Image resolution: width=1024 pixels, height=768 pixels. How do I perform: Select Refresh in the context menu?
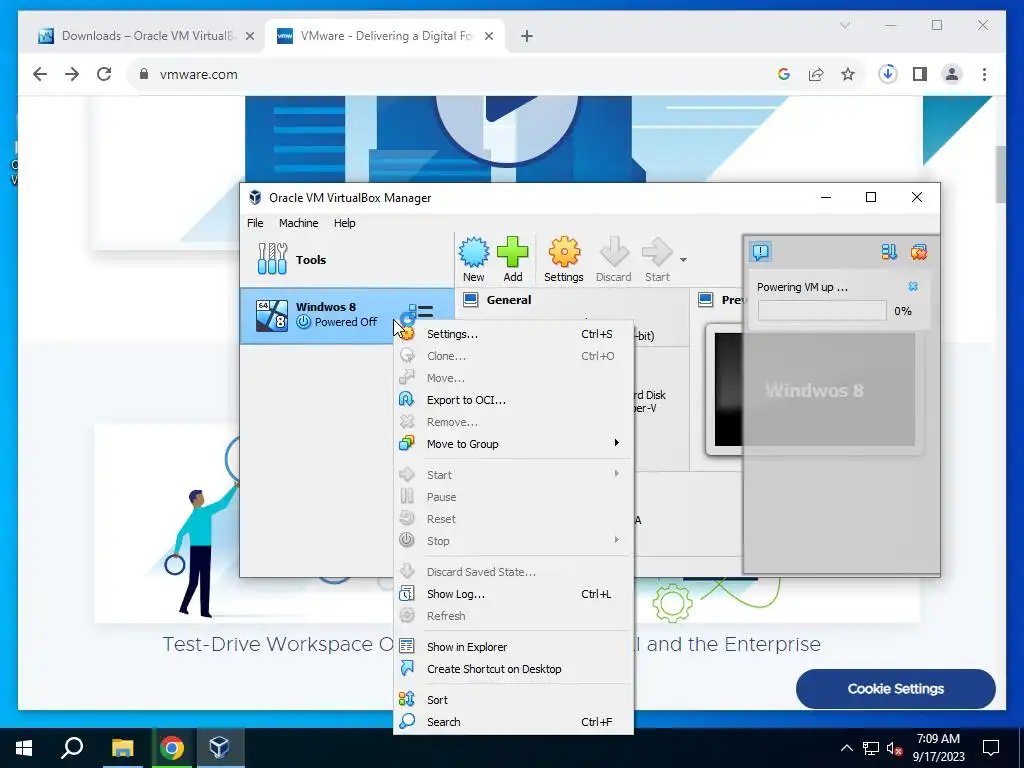(x=513, y=616)
